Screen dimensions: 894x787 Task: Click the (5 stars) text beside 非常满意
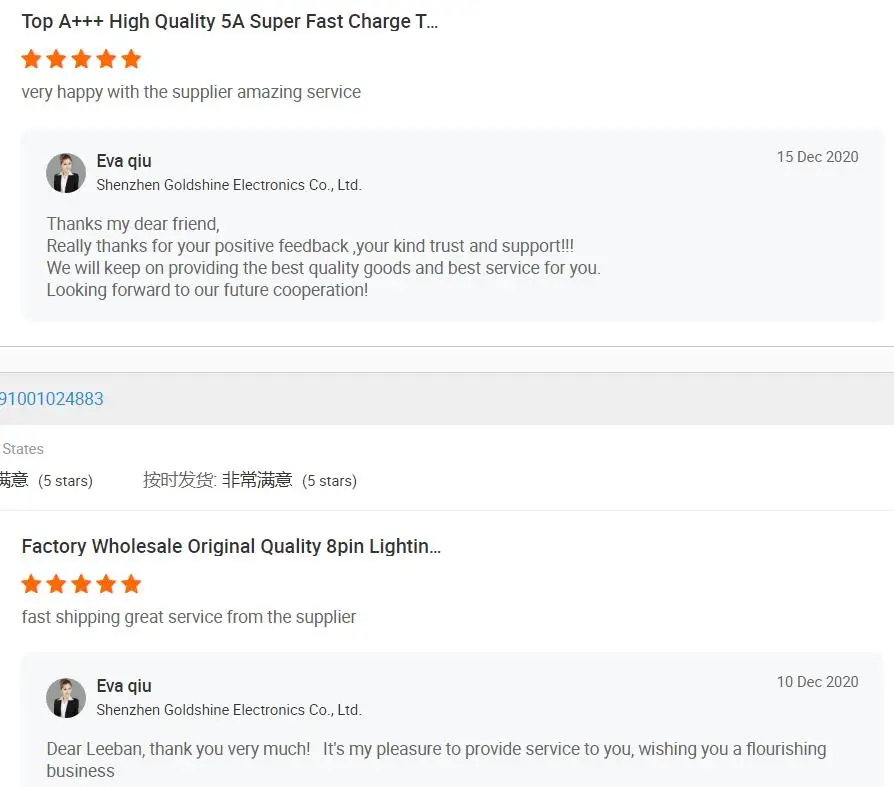click(329, 481)
